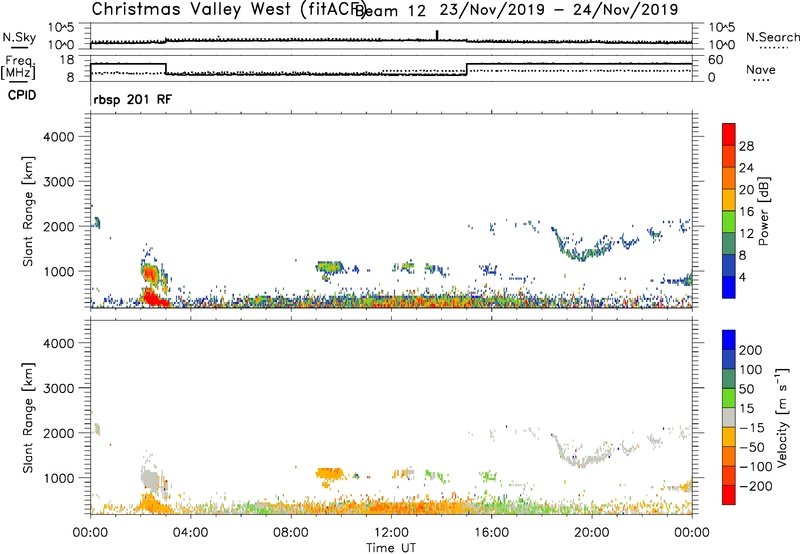
Task: Click the '28' tick on the power colorbar
Action: click(x=746, y=146)
